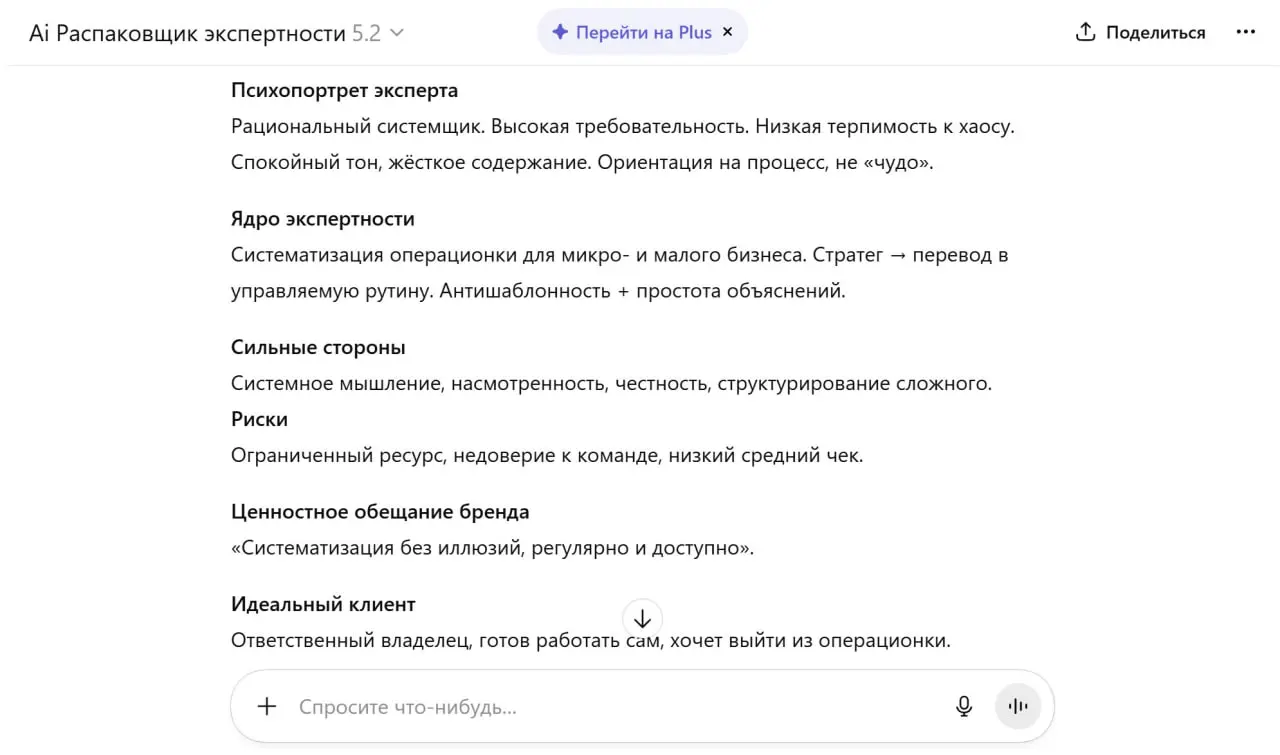
Task: Open the share panel via the upload icon
Action: [x=1083, y=31]
